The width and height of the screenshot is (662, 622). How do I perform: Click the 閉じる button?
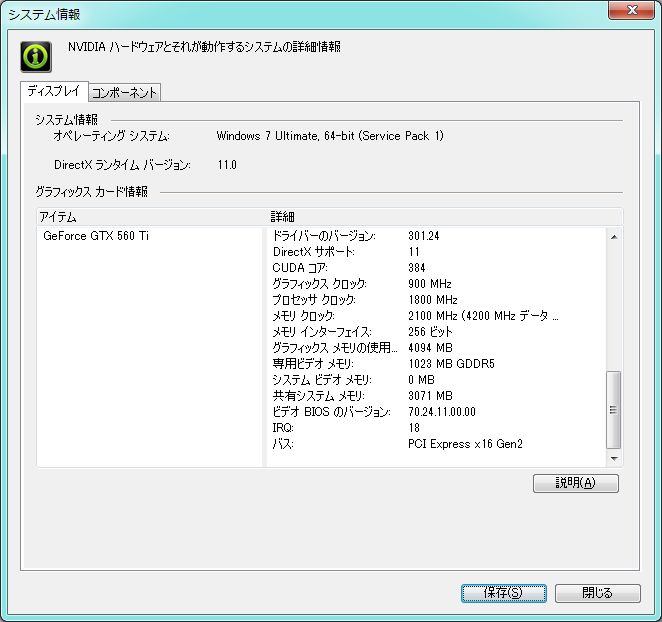point(597,593)
